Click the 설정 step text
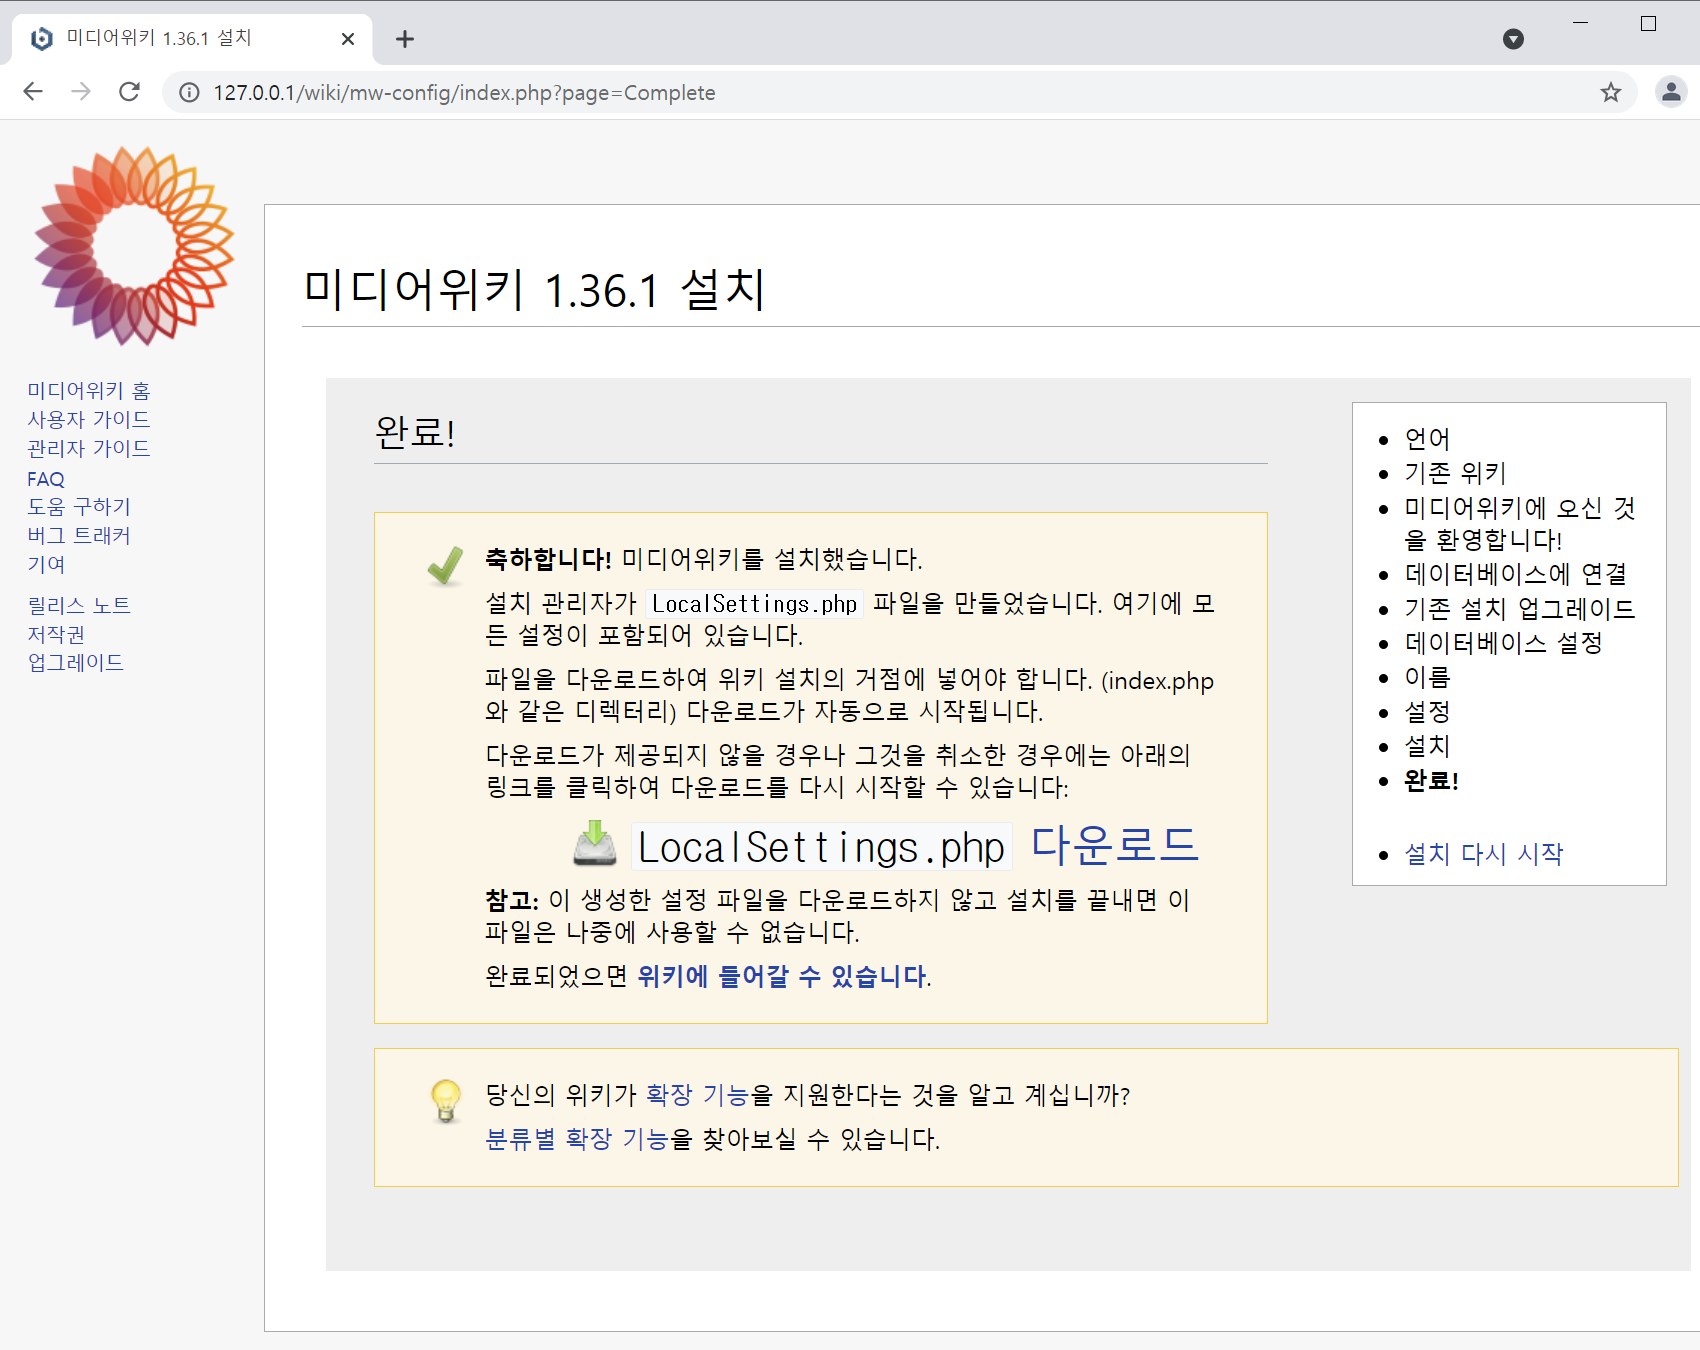Viewport: 1700px width, 1350px height. (x=1427, y=711)
